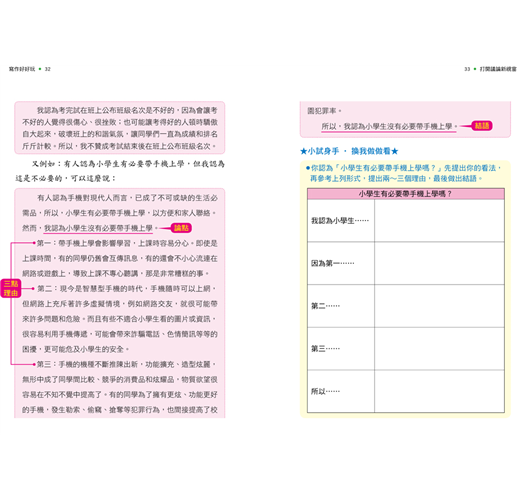The width and height of the screenshot is (520, 500).
Task: Click the 打開議論新視窗 page header
Action: [x=498, y=69]
